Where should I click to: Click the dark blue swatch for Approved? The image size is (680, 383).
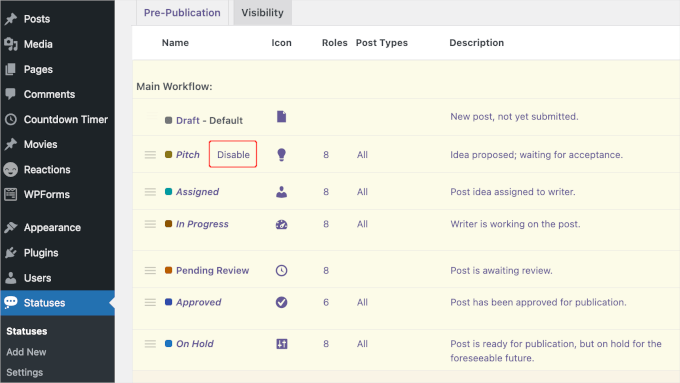168,302
